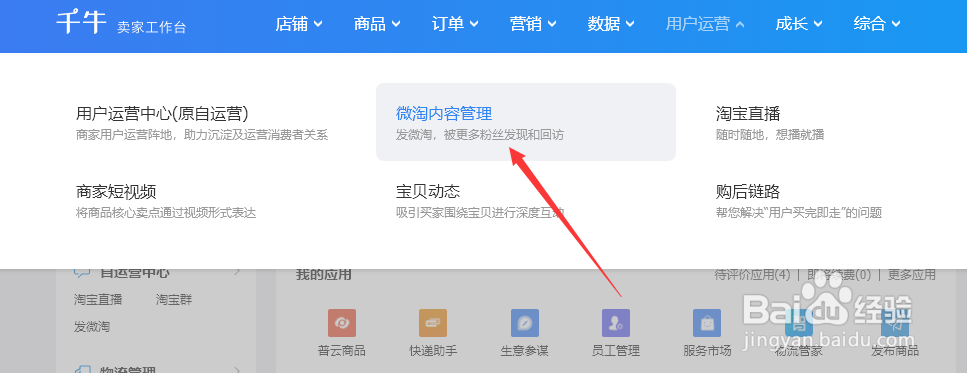
Task: Expand the 营销 dropdown menu
Action: pos(533,24)
